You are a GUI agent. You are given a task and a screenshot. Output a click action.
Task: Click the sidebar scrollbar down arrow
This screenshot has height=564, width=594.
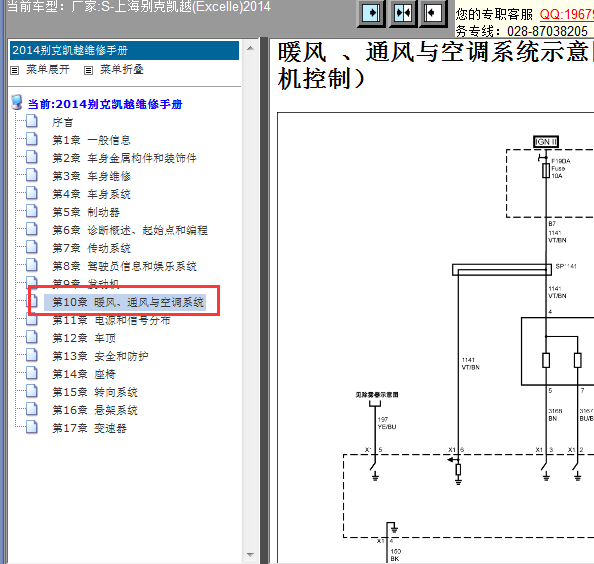point(250,555)
